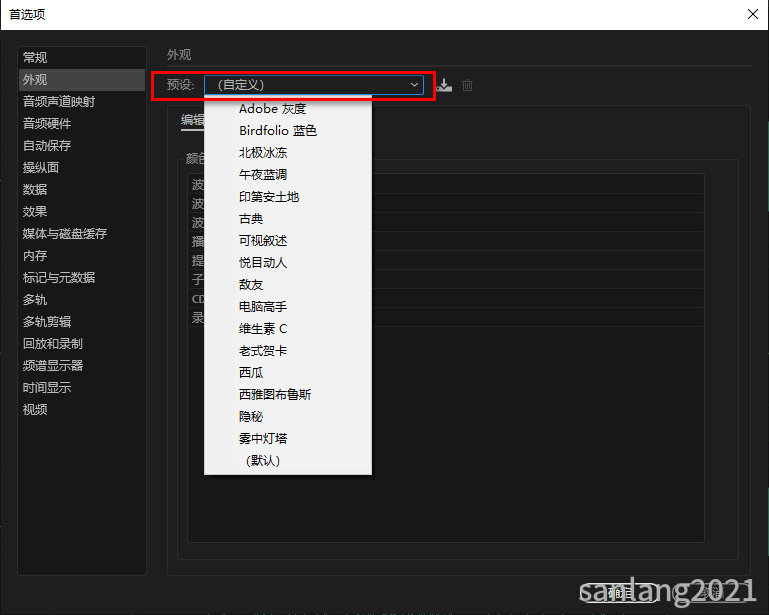
Task: Go to 回放和录制 settings
Action: tap(82, 344)
